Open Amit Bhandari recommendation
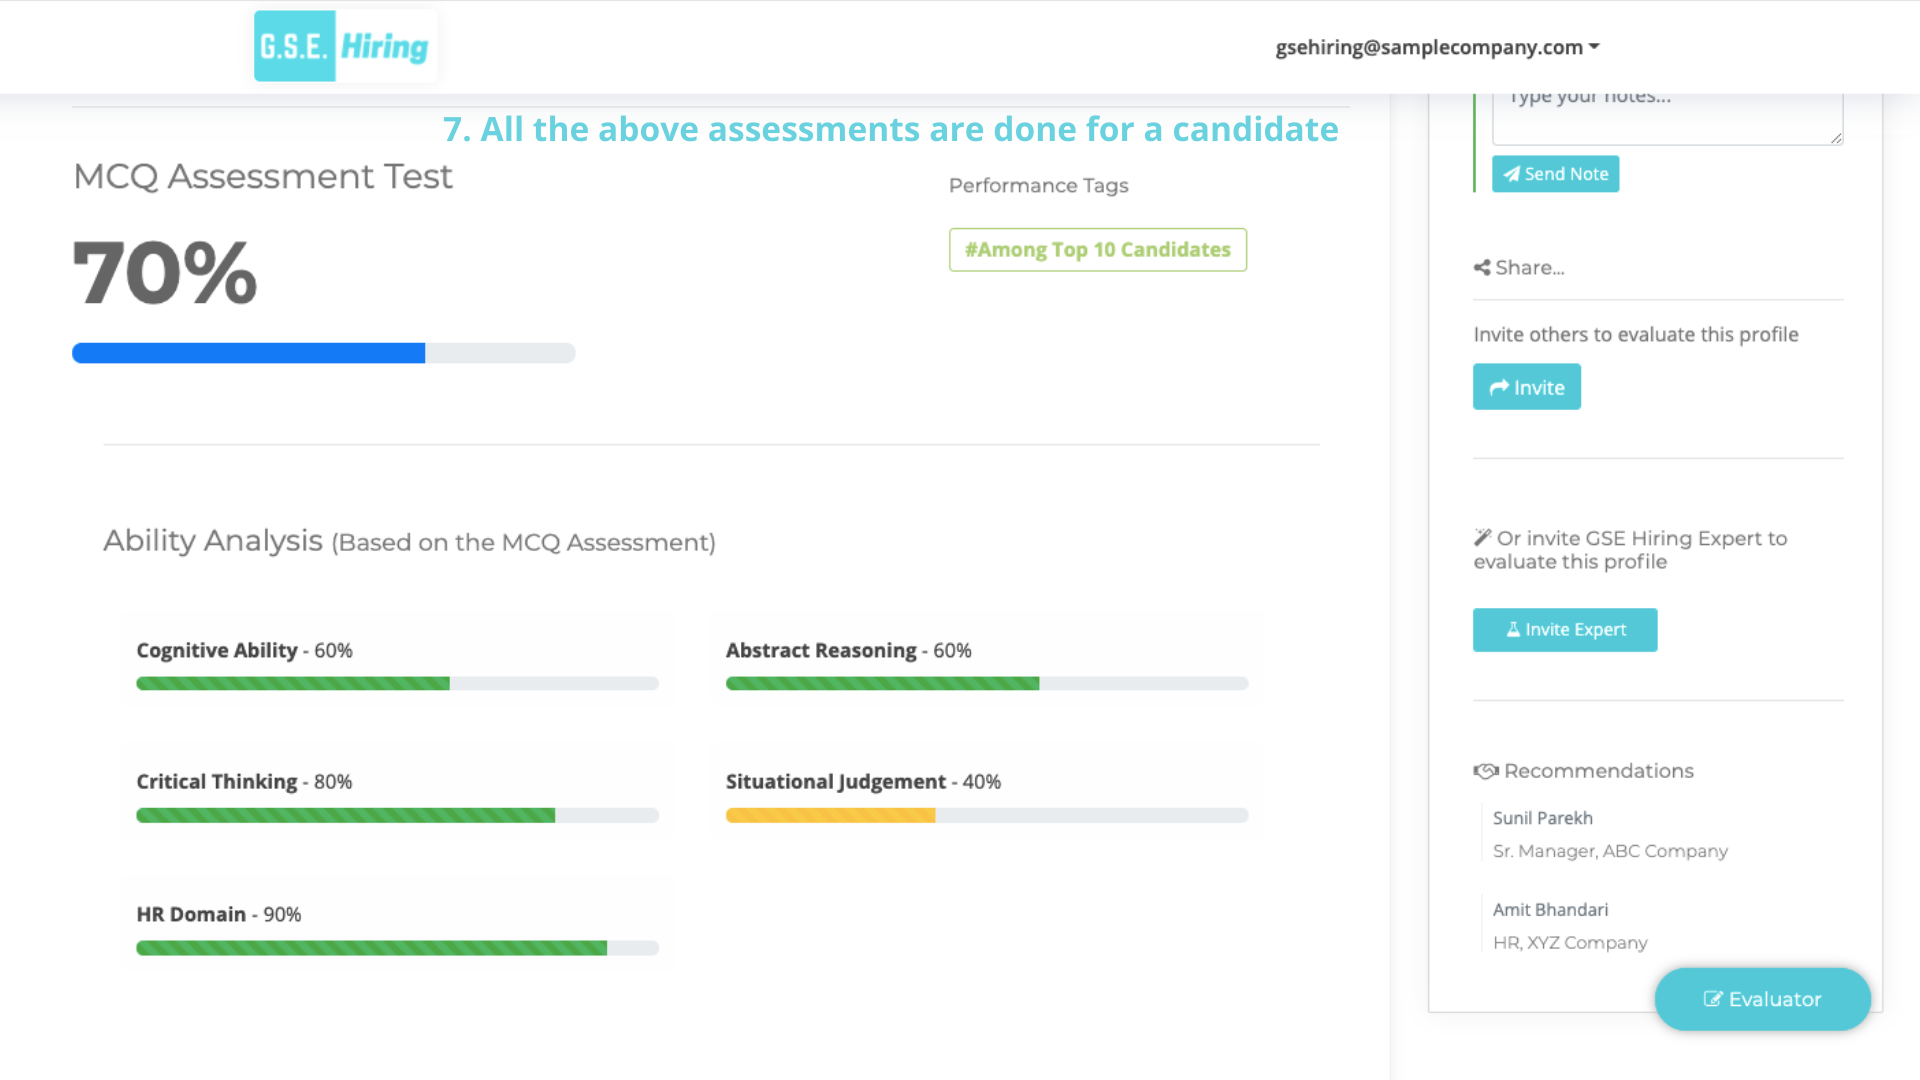Viewport: 1920px width, 1080px height. point(1550,910)
